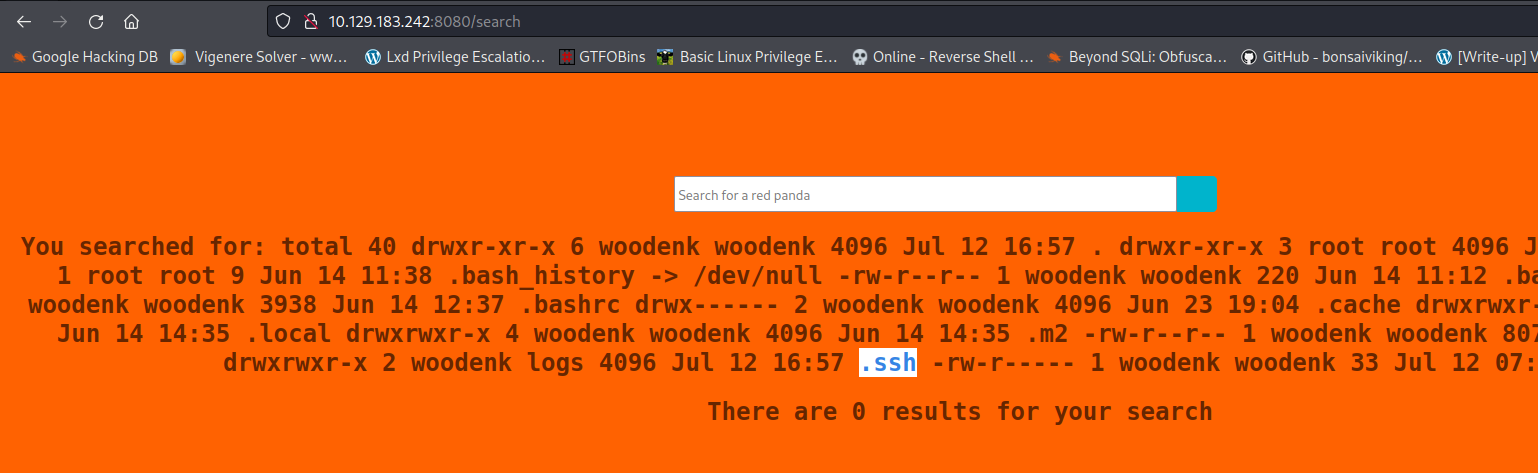Click the 'There are 0 results' message

point(959,411)
